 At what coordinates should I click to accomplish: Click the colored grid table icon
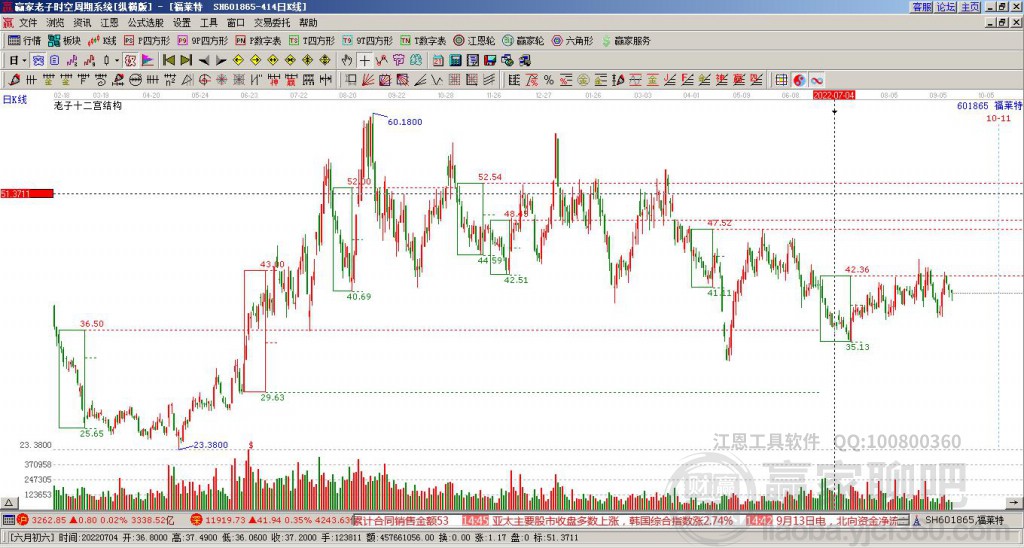tap(781, 80)
